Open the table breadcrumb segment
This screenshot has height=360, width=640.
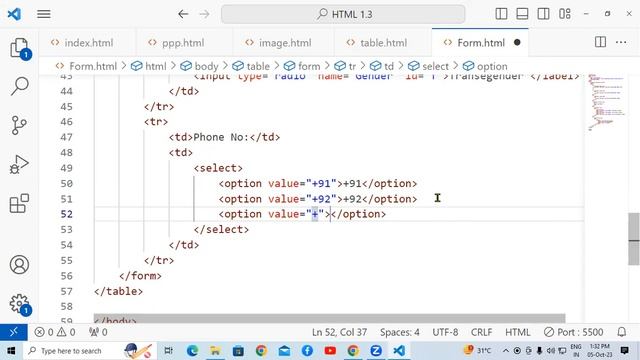pyautogui.click(x=251, y=66)
